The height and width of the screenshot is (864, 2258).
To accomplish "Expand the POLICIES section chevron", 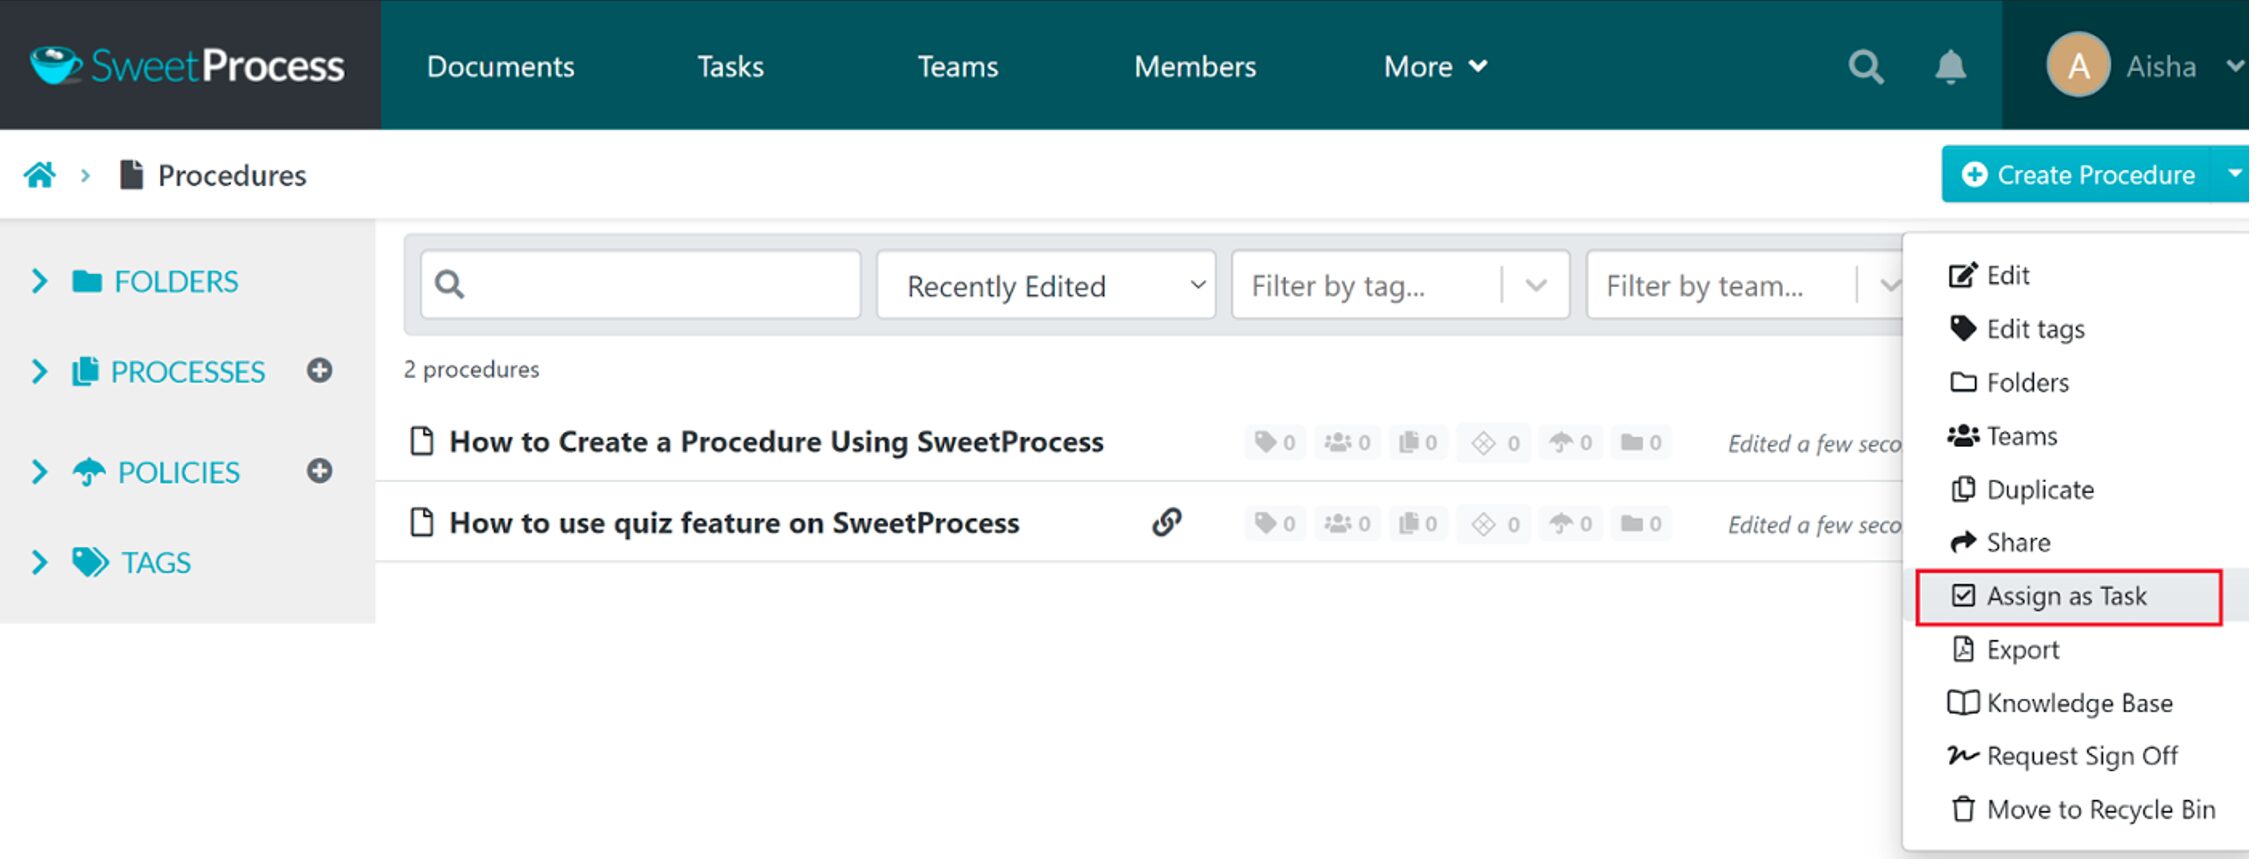I will tap(40, 474).
